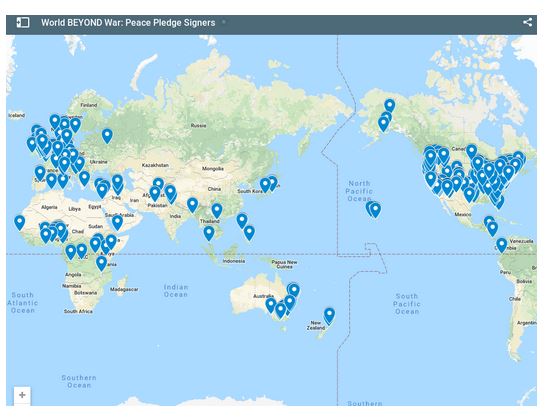Viewport: 549px width, 419px height.
Task: Select the northernmost Alaska map pin
Action: 390,105
